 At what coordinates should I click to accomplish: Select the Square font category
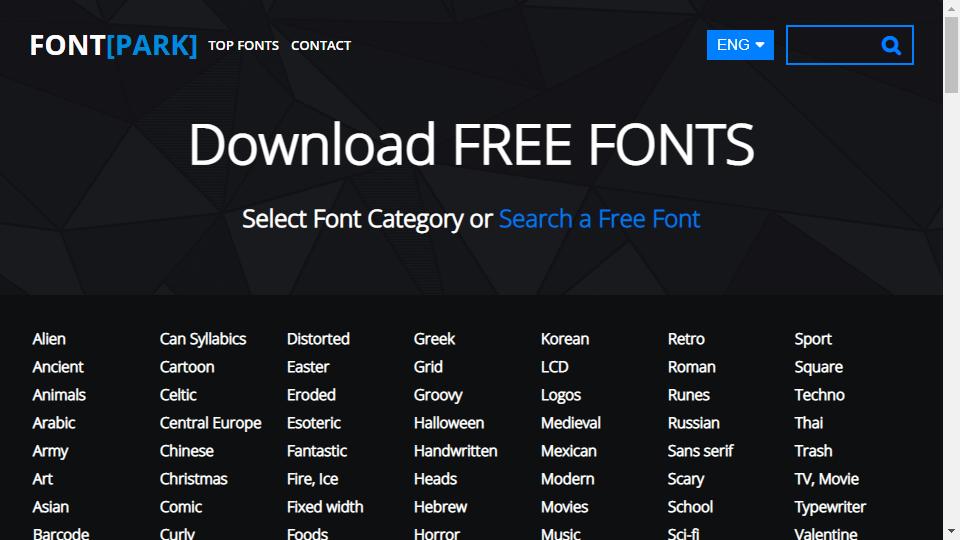(x=819, y=367)
